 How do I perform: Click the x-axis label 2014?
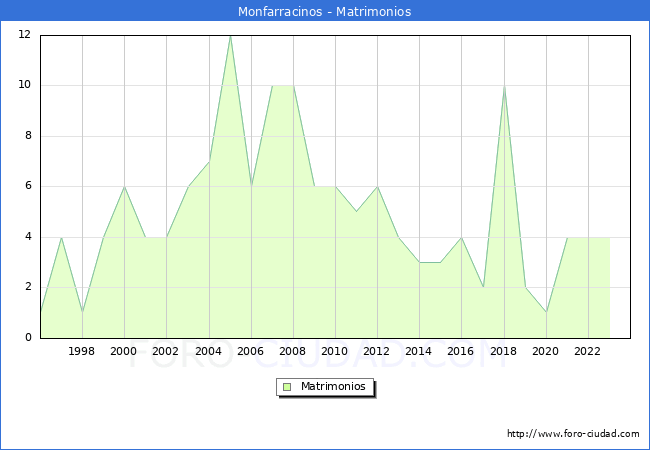tap(419, 351)
